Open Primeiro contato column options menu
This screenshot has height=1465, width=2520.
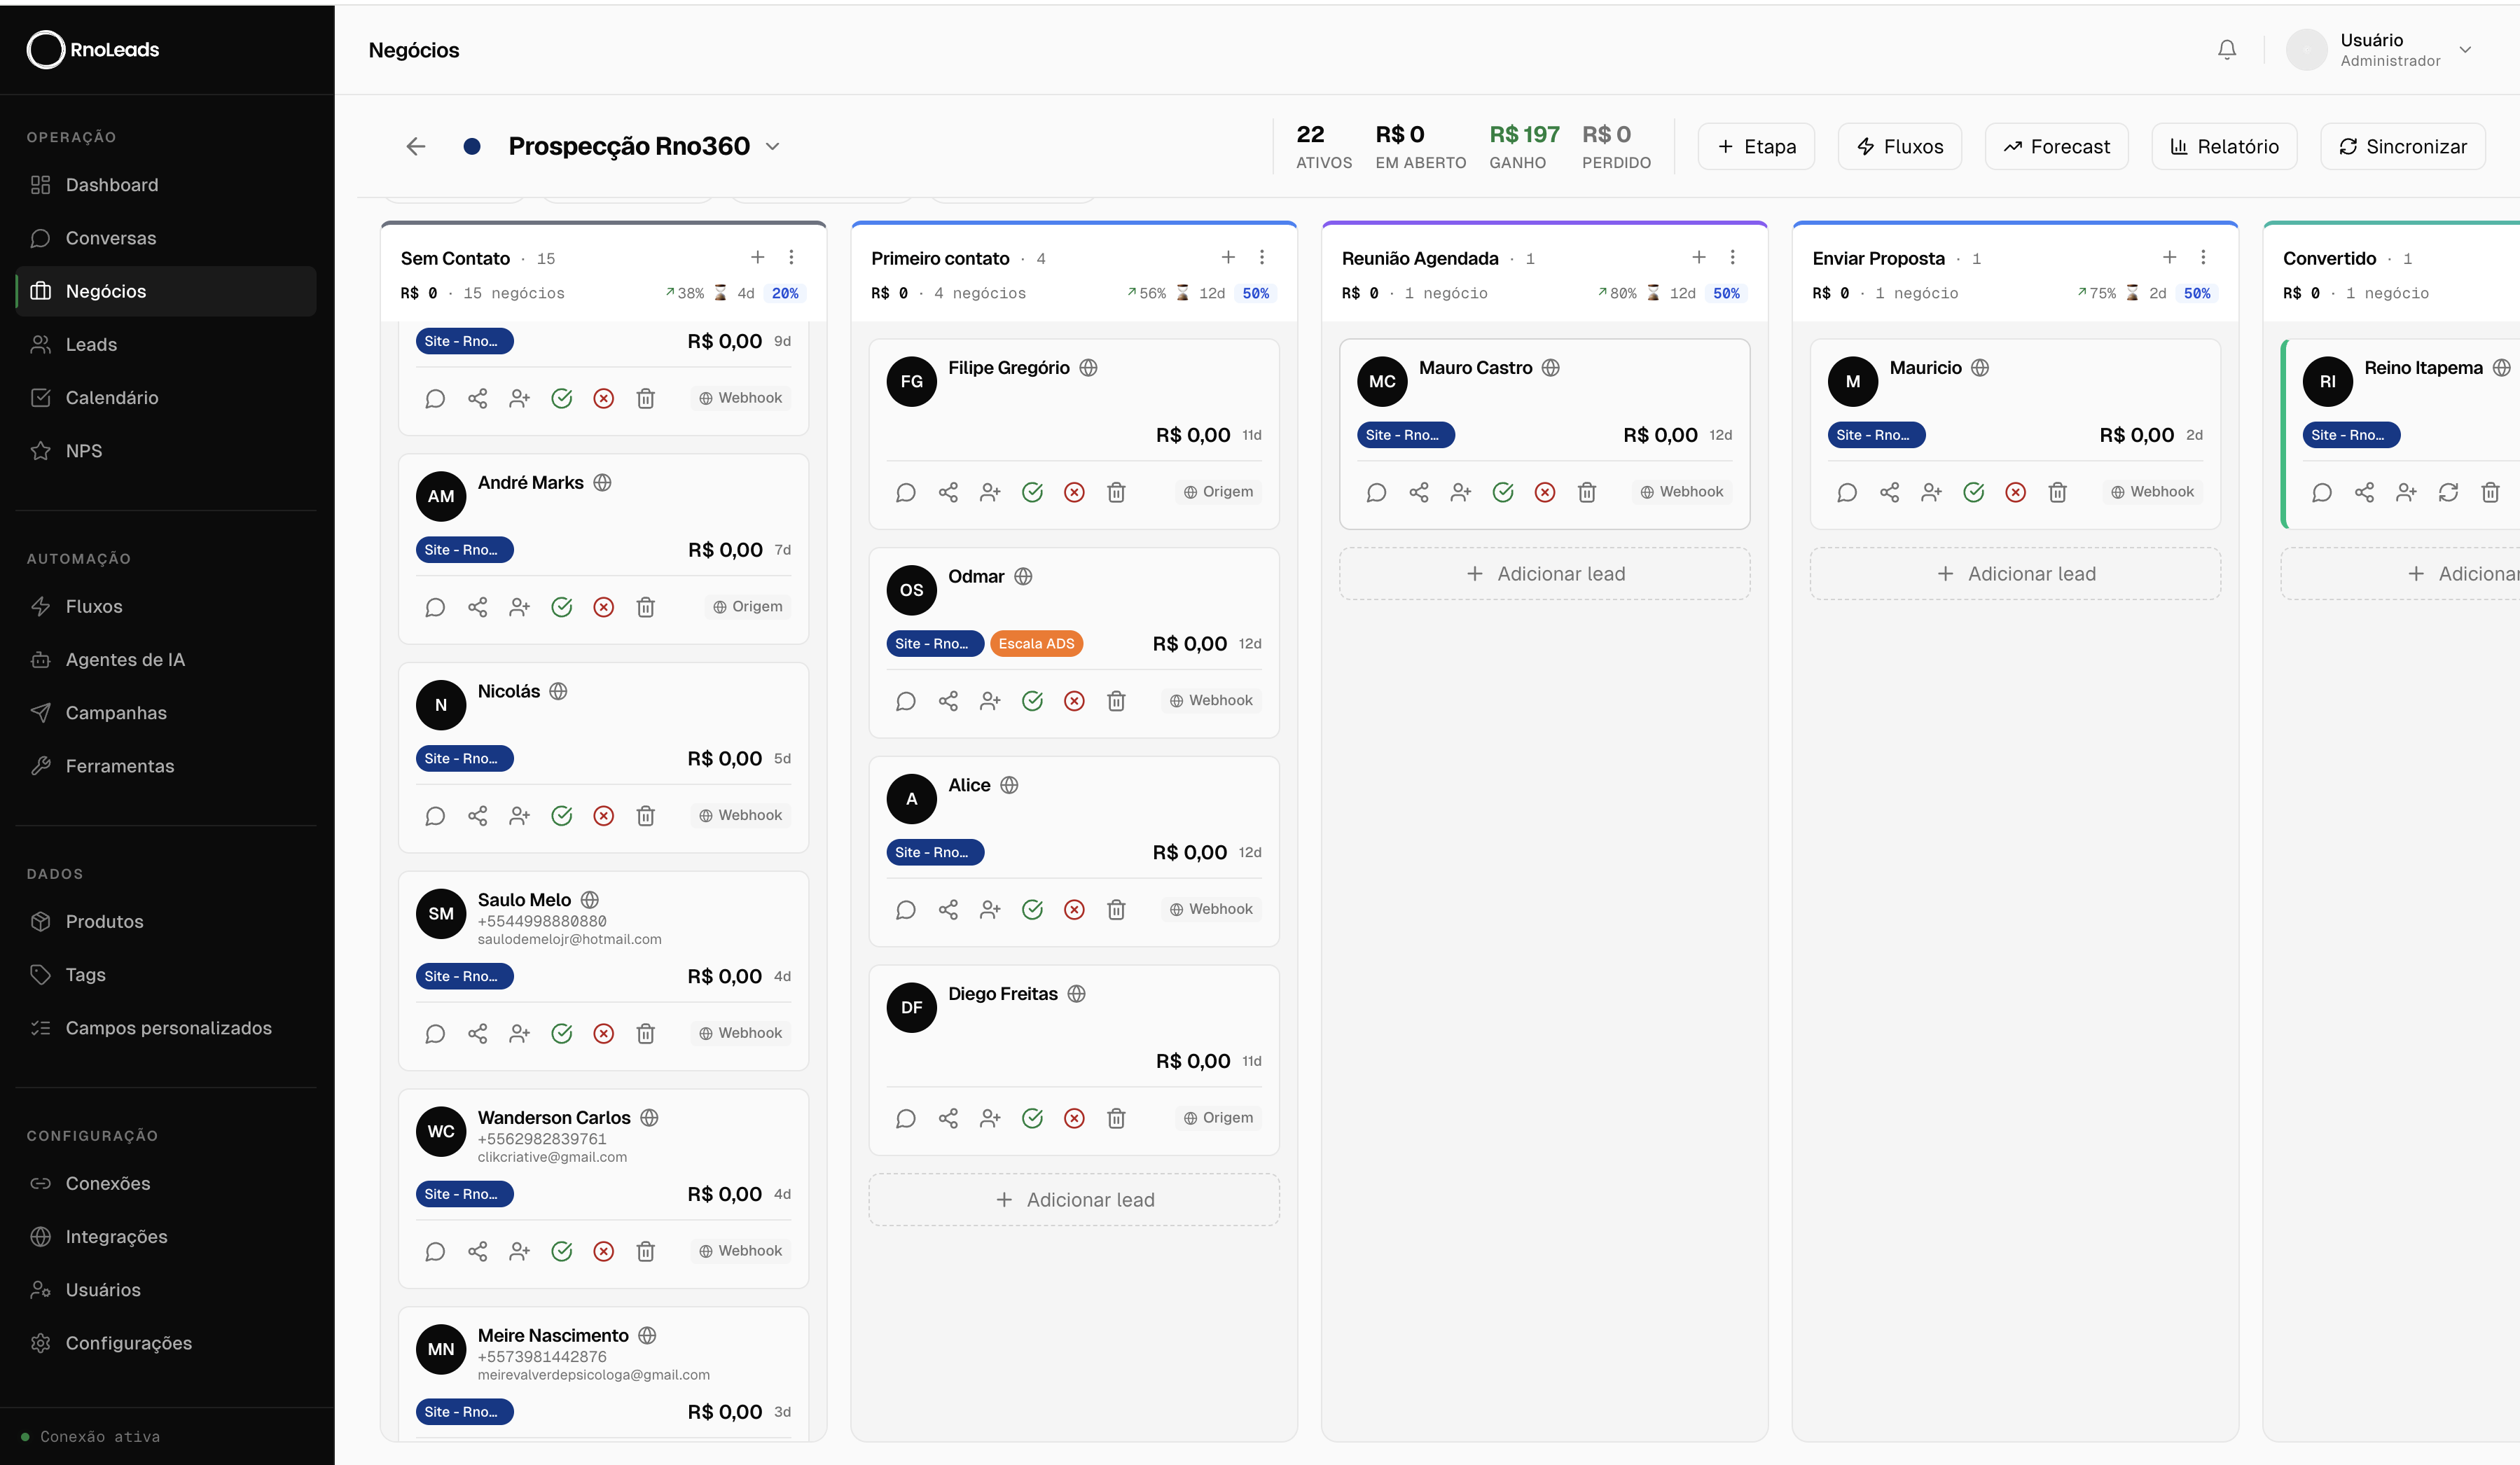tap(1262, 257)
